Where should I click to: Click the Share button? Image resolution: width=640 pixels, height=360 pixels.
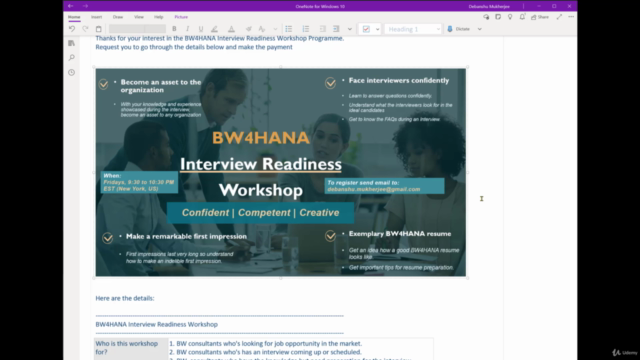click(x=540, y=17)
